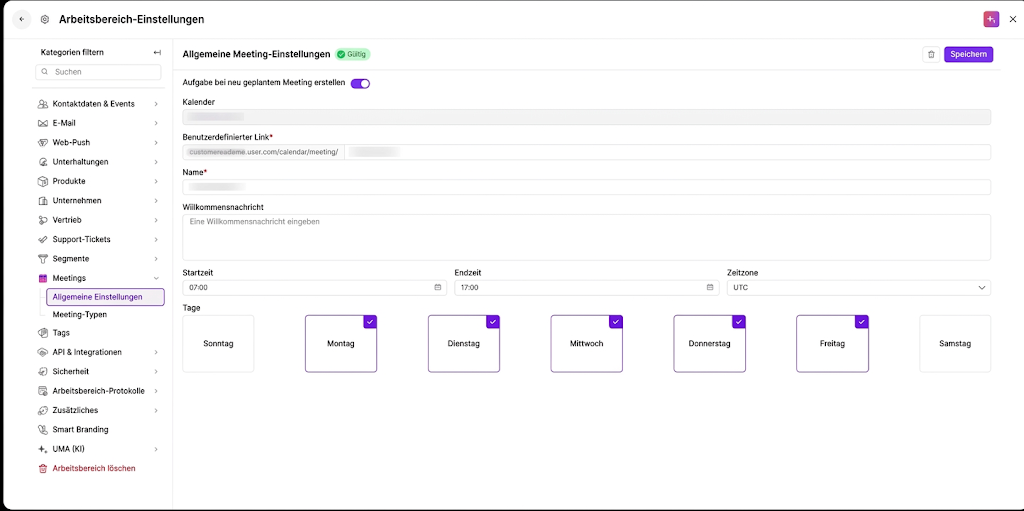Click the Sicherheit shield icon

[43, 371]
